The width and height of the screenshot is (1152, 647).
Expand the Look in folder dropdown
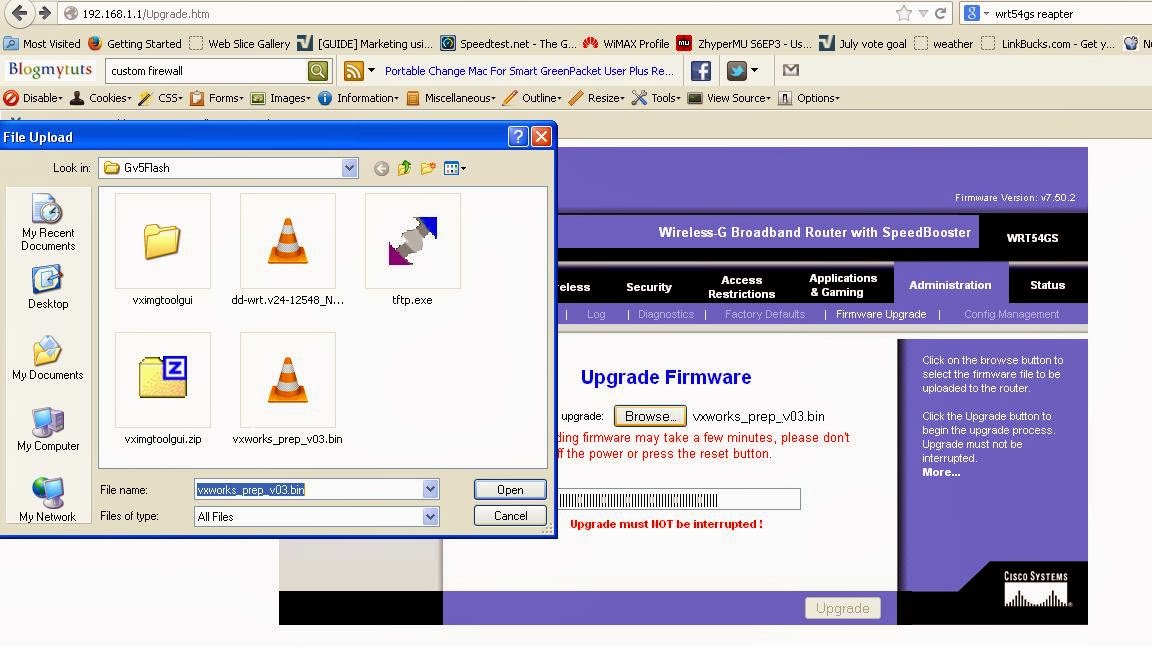[x=349, y=168]
